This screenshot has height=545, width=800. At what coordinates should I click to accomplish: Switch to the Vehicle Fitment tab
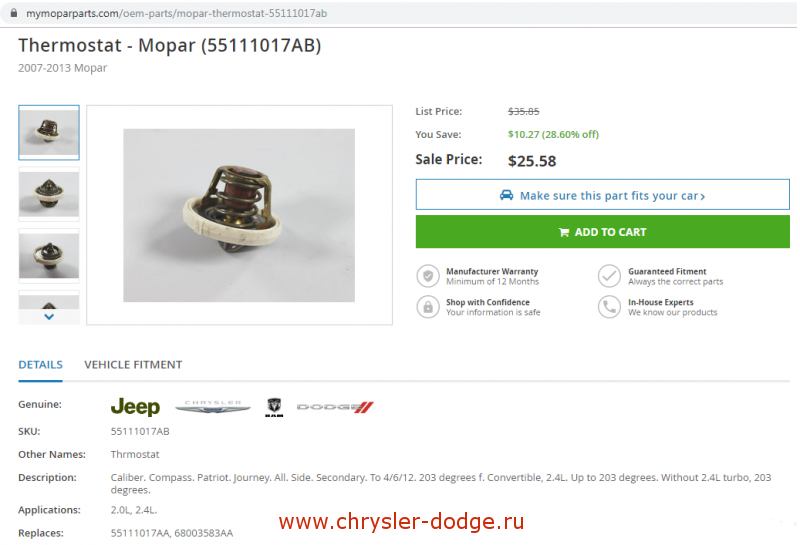pyautogui.click(x=133, y=364)
